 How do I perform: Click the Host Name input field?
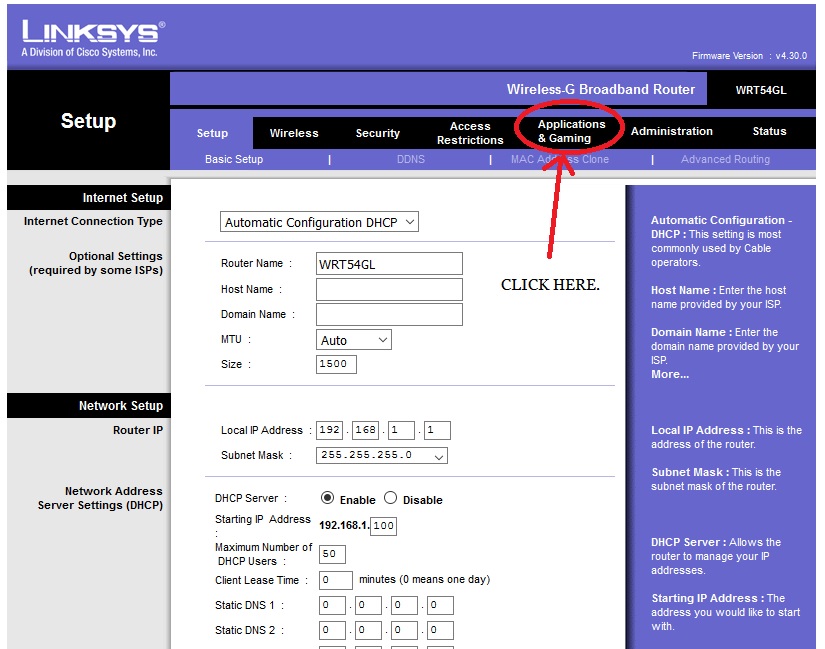click(x=389, y=289)
